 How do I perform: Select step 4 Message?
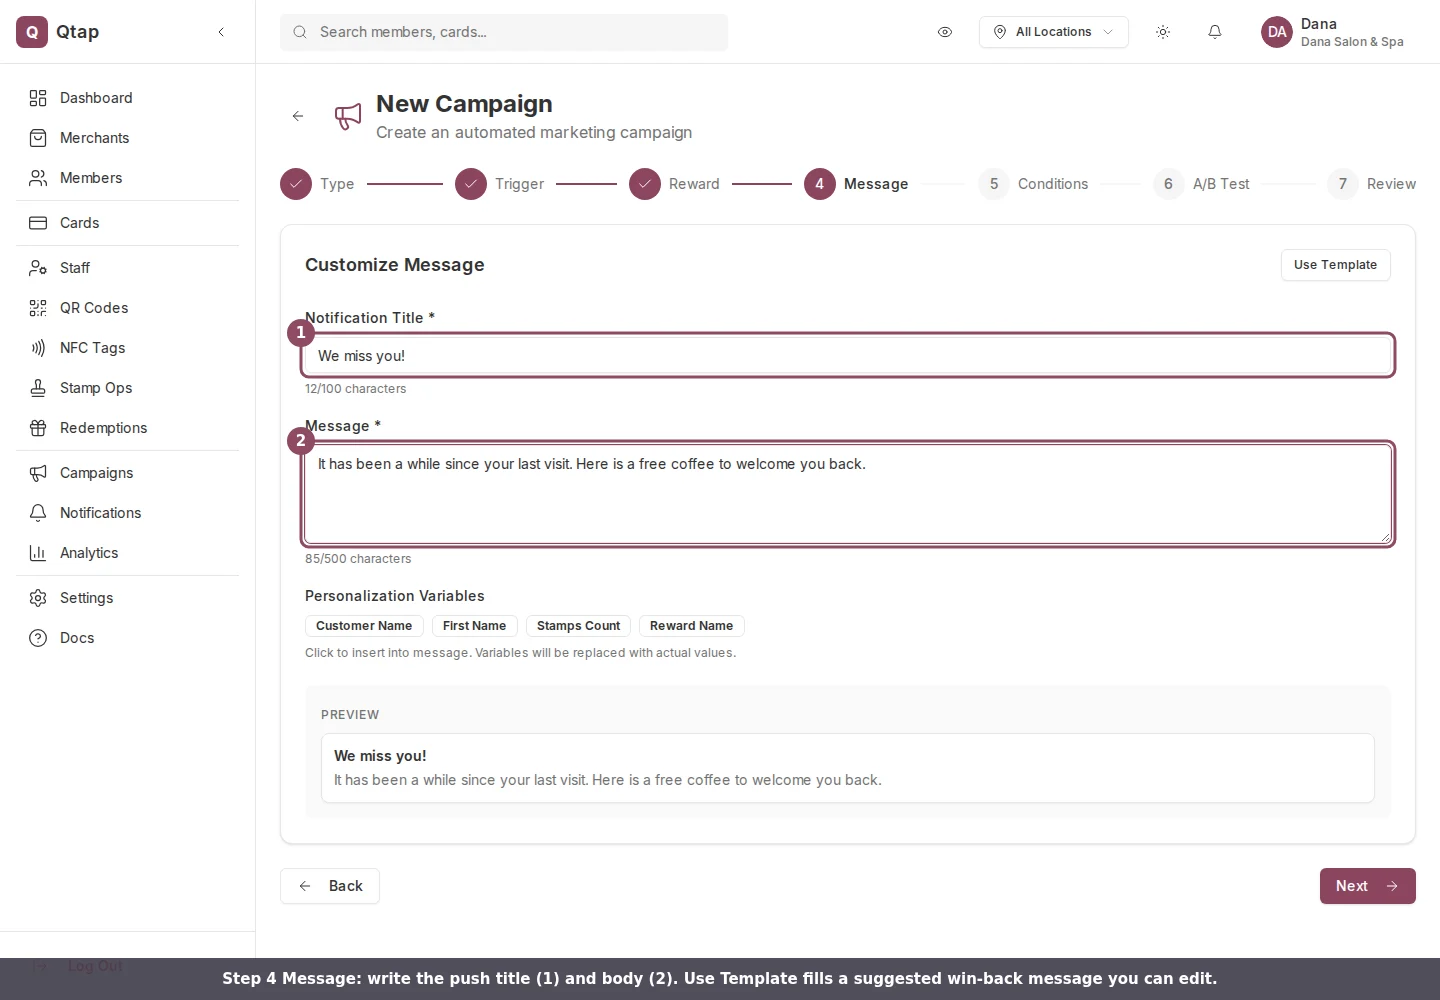click(856, 184)
